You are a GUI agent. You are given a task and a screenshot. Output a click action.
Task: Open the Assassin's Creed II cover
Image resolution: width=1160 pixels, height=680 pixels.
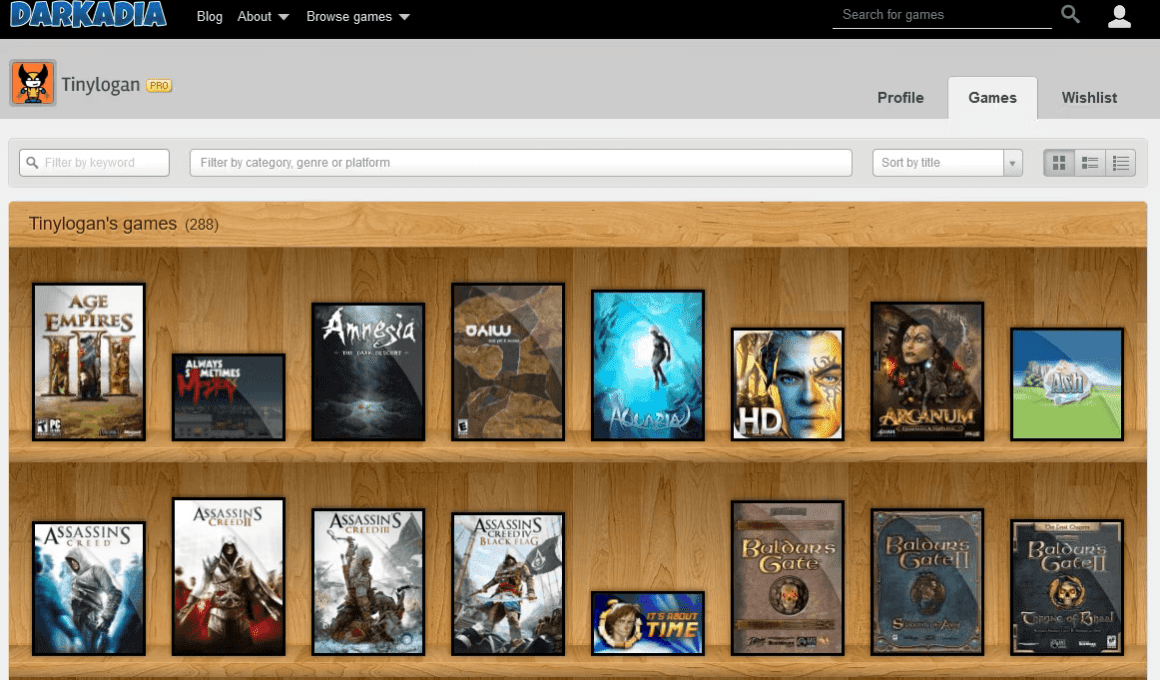pos(229,576)
